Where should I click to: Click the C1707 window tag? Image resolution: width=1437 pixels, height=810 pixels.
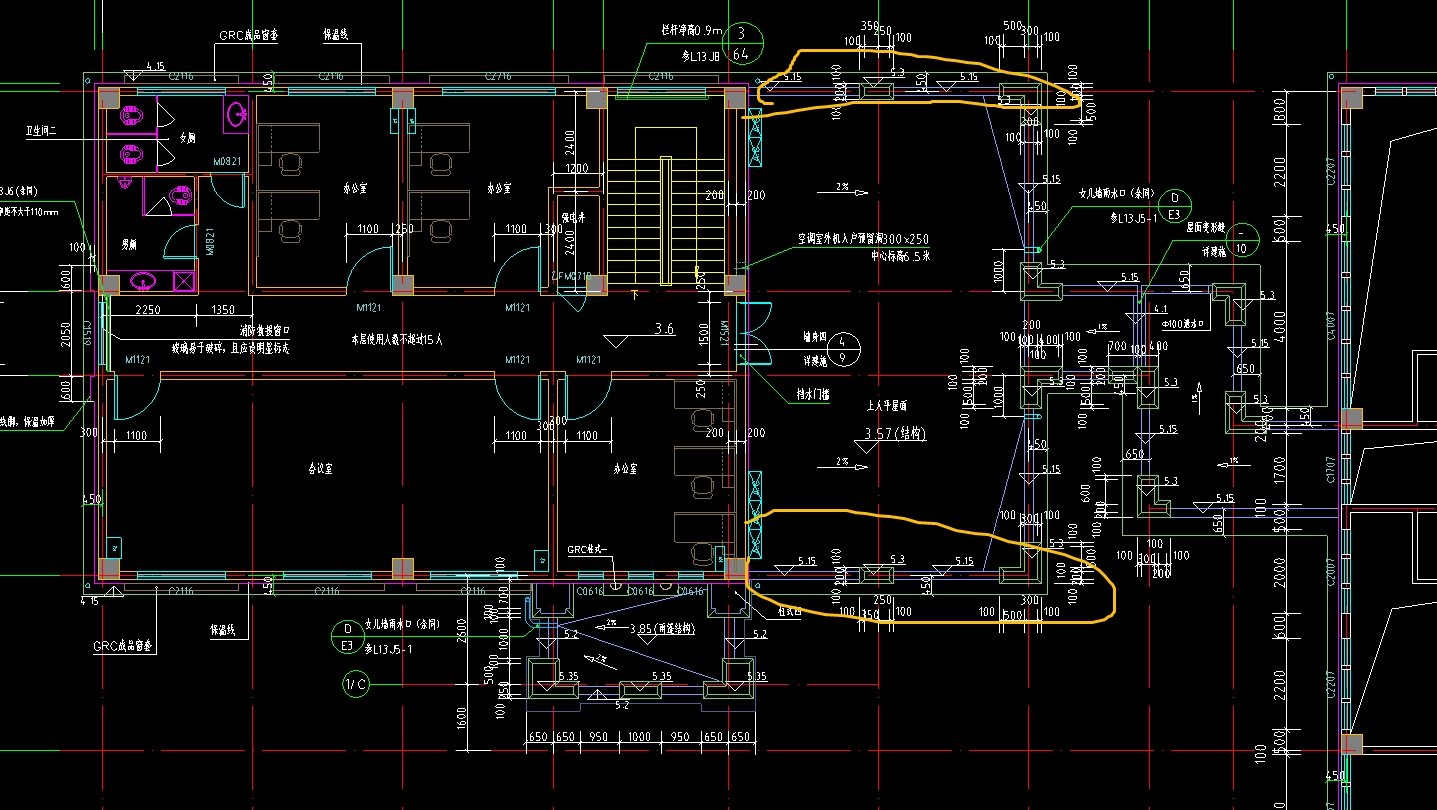tap(1330, 470)
